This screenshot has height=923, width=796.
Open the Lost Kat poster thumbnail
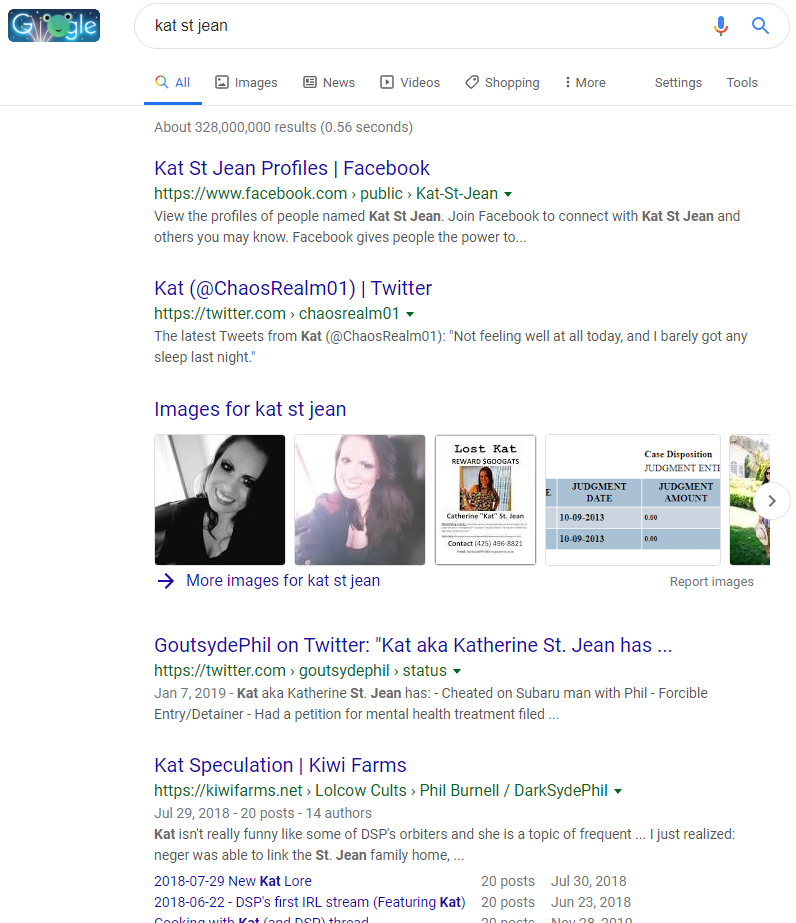(485, 500)
